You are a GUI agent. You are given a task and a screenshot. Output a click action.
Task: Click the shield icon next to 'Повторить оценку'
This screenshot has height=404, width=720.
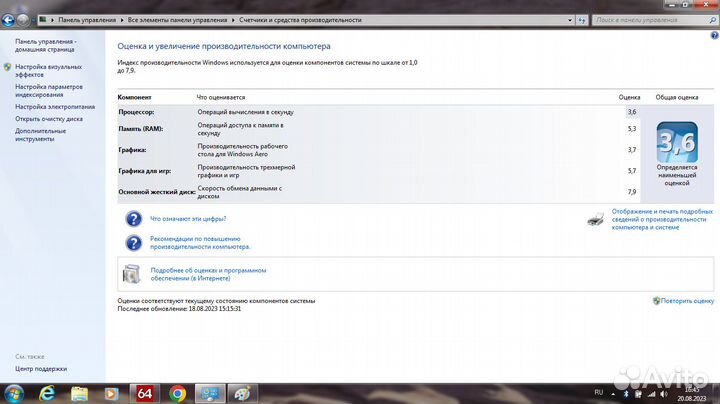655,300
